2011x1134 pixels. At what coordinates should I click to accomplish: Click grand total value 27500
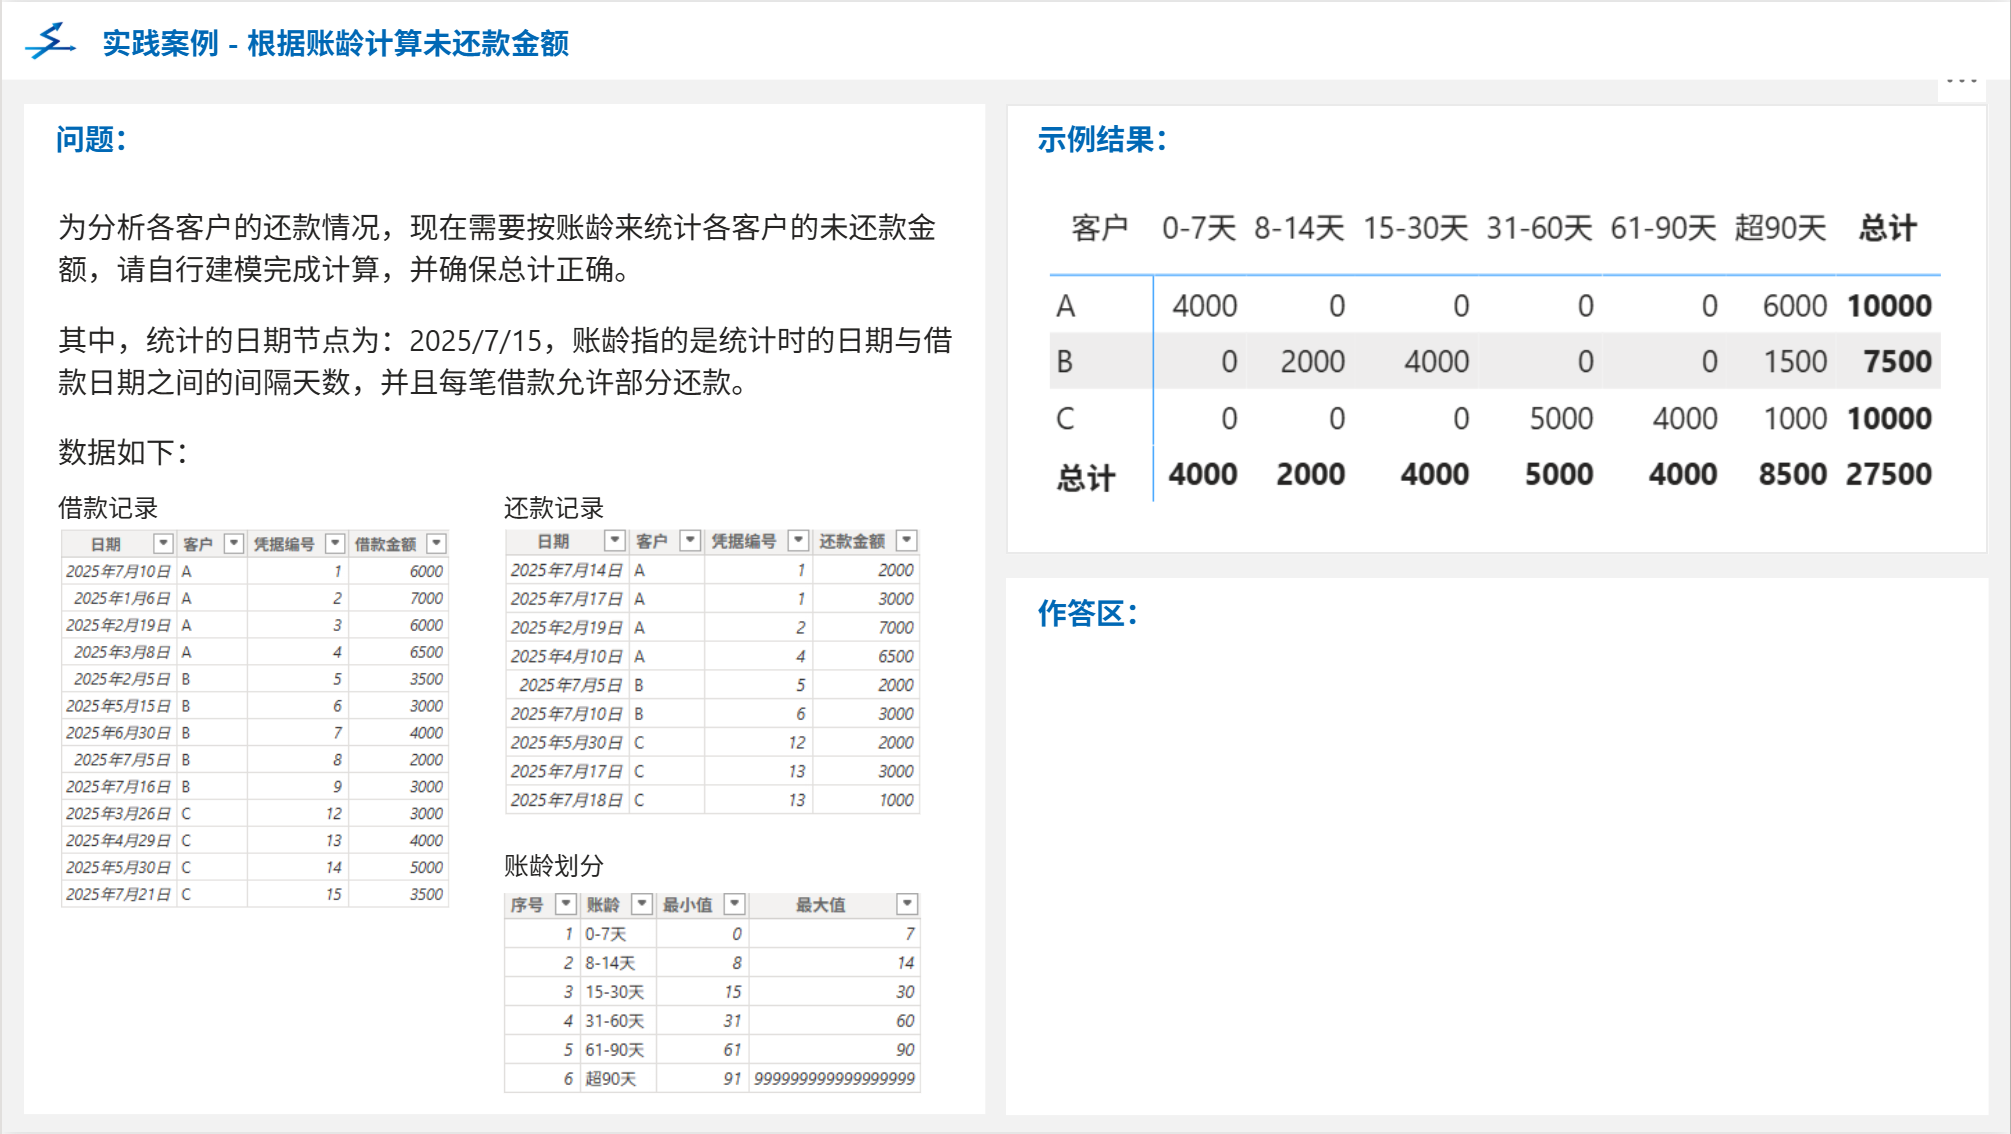1888,474
